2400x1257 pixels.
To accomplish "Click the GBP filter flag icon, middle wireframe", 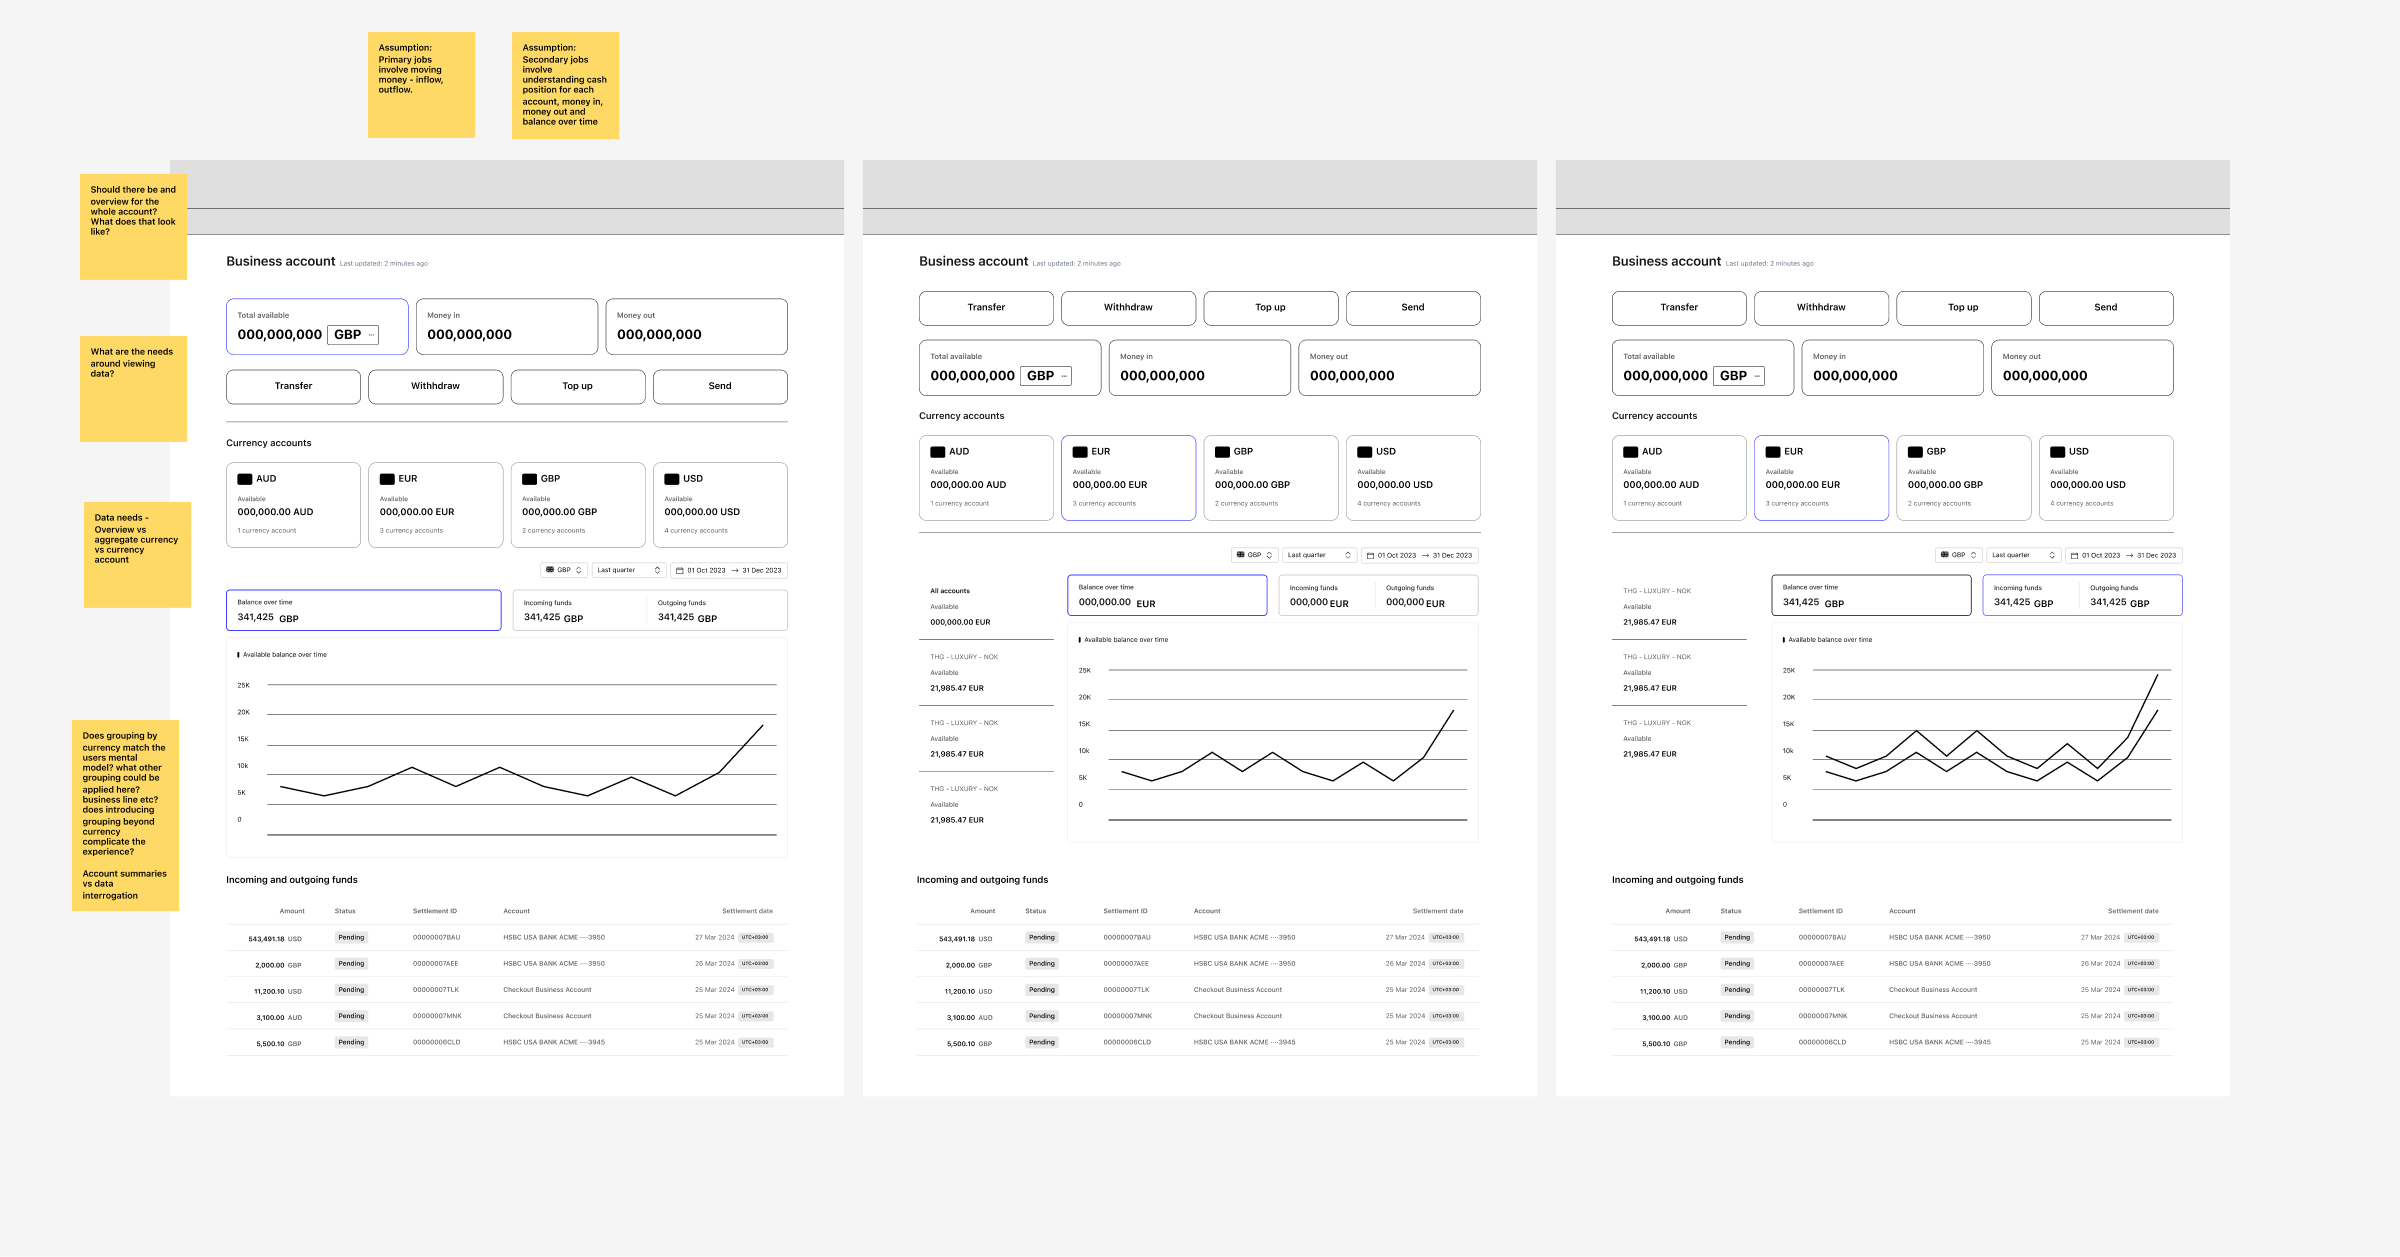I will pos(1241,555).
